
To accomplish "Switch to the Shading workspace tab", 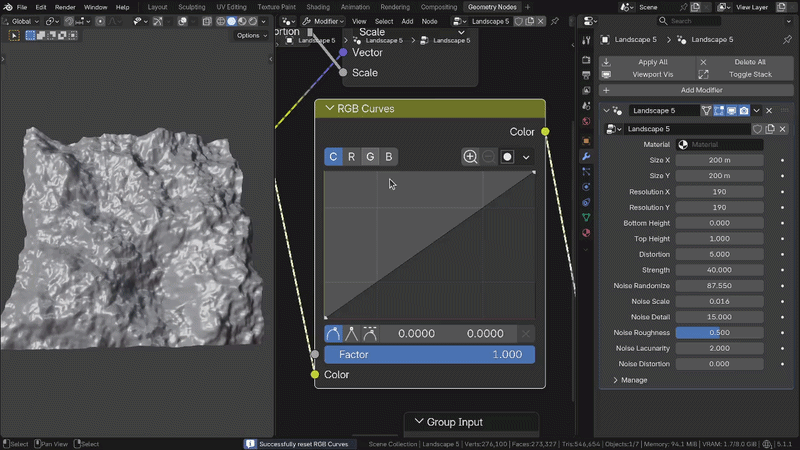I will (x=318, y=7).
